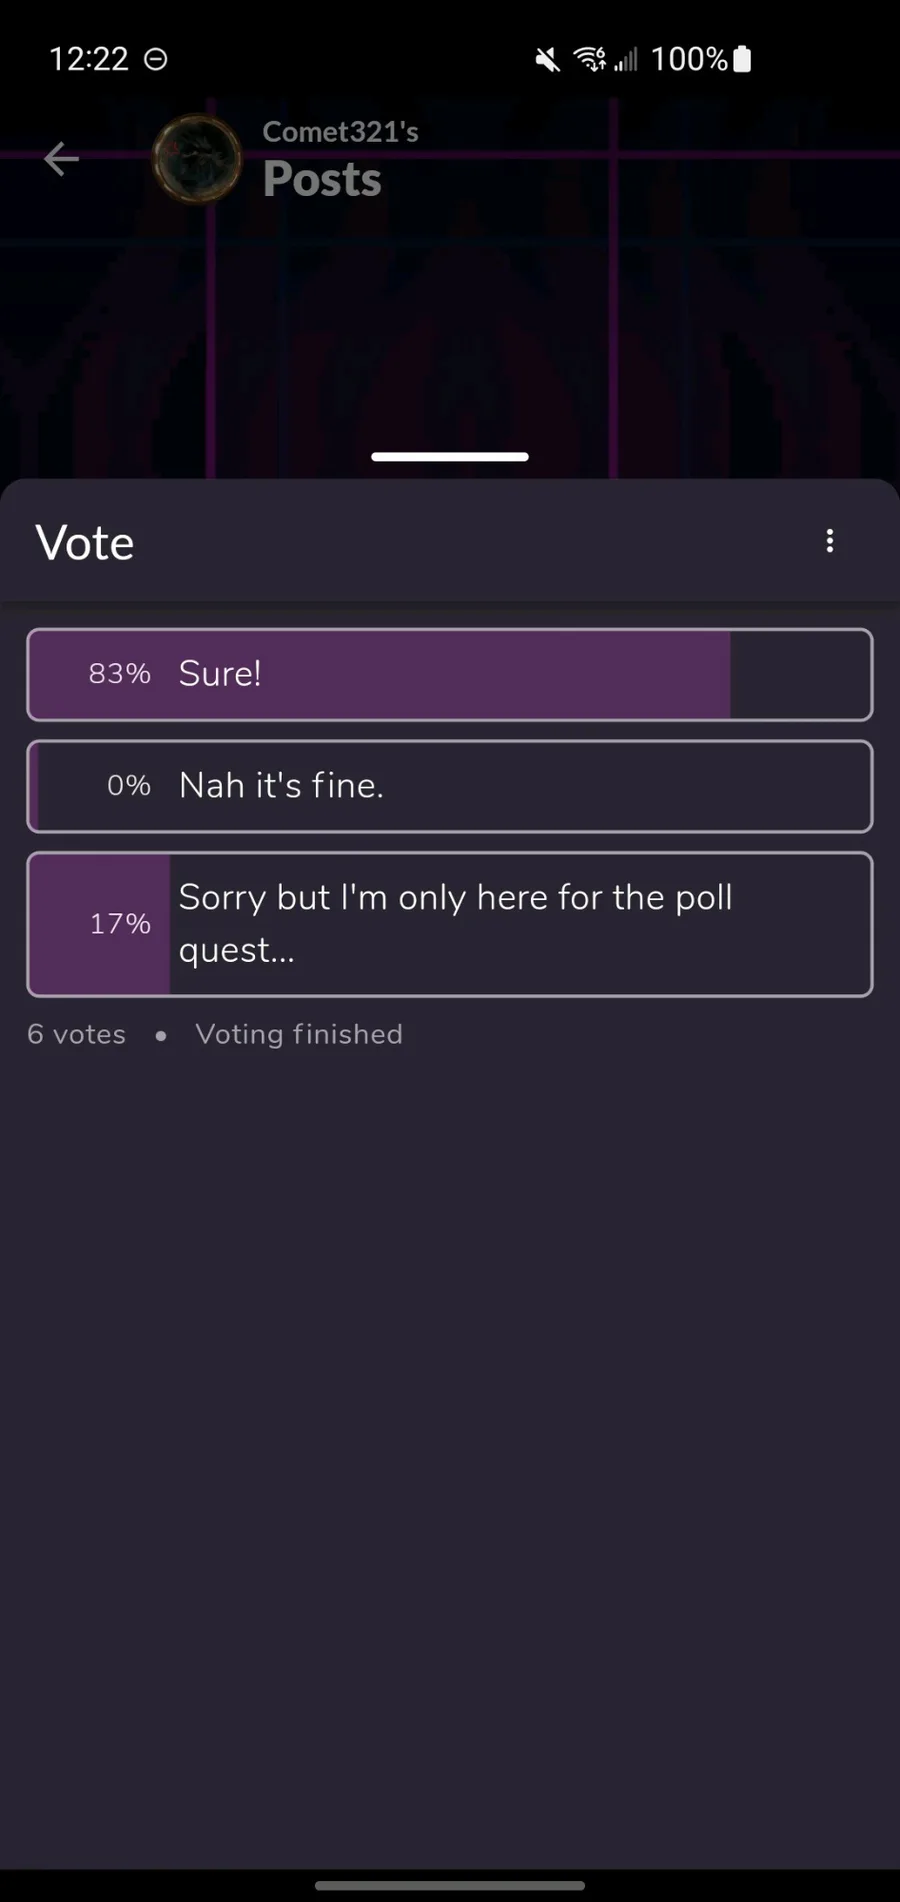The height and width of the screenshot is (1902, 900).
Task: Select the "Nah it's fine." poll option
Action: click(x=450, y=786)
